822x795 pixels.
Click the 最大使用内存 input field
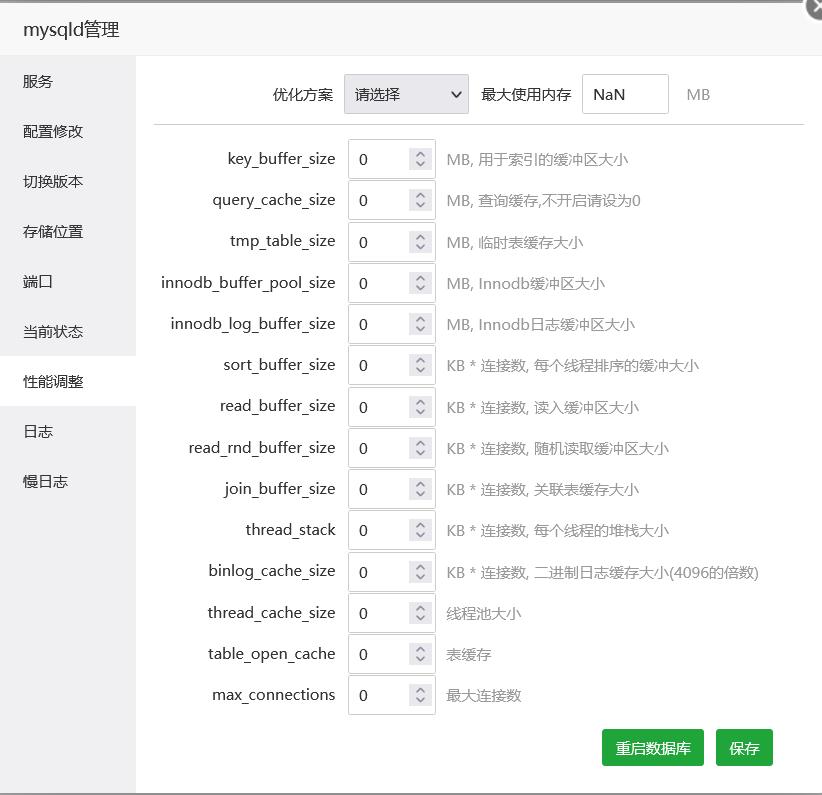point(625,94)
